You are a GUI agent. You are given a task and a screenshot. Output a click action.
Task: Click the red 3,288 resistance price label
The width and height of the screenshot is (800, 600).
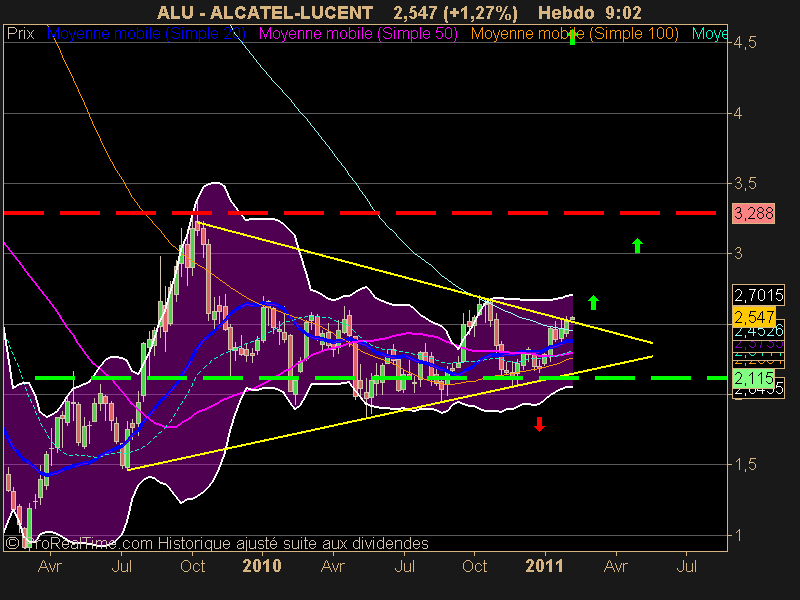point(754,213)
